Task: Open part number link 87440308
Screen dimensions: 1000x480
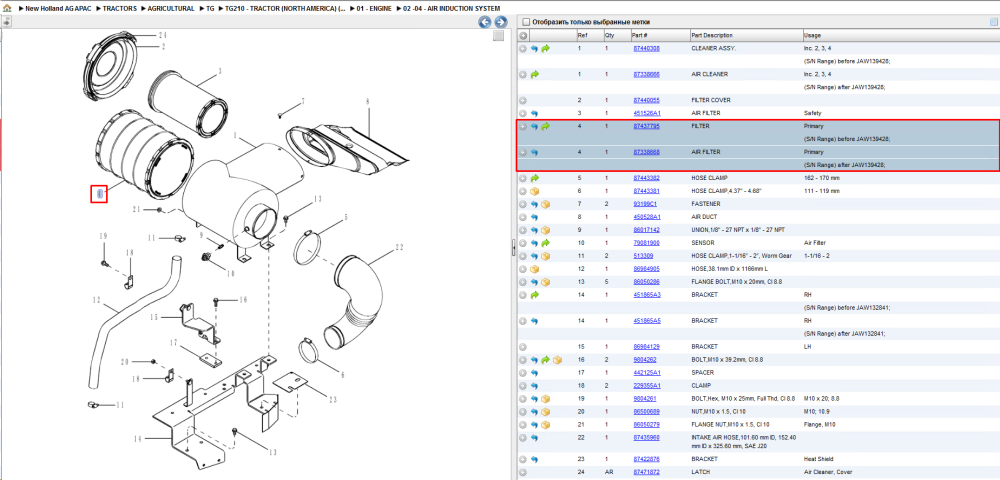Action: point(646,48)
